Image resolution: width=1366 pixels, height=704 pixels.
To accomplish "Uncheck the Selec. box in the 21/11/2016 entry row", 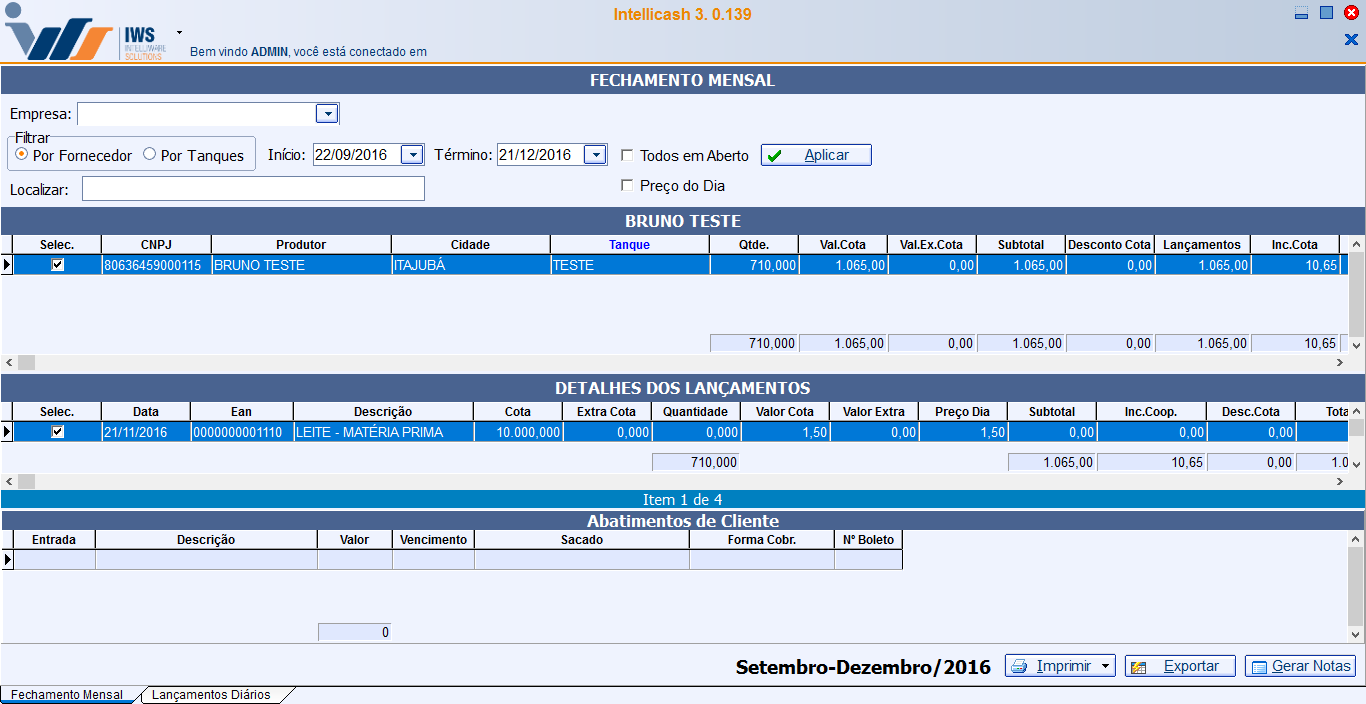I will (x=57, y=432).
